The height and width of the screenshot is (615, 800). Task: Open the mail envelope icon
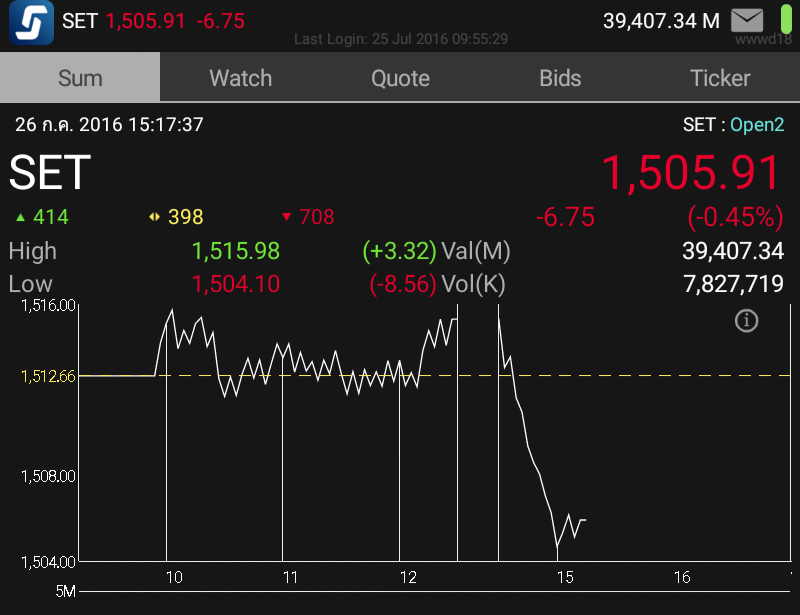coord(747,21)
